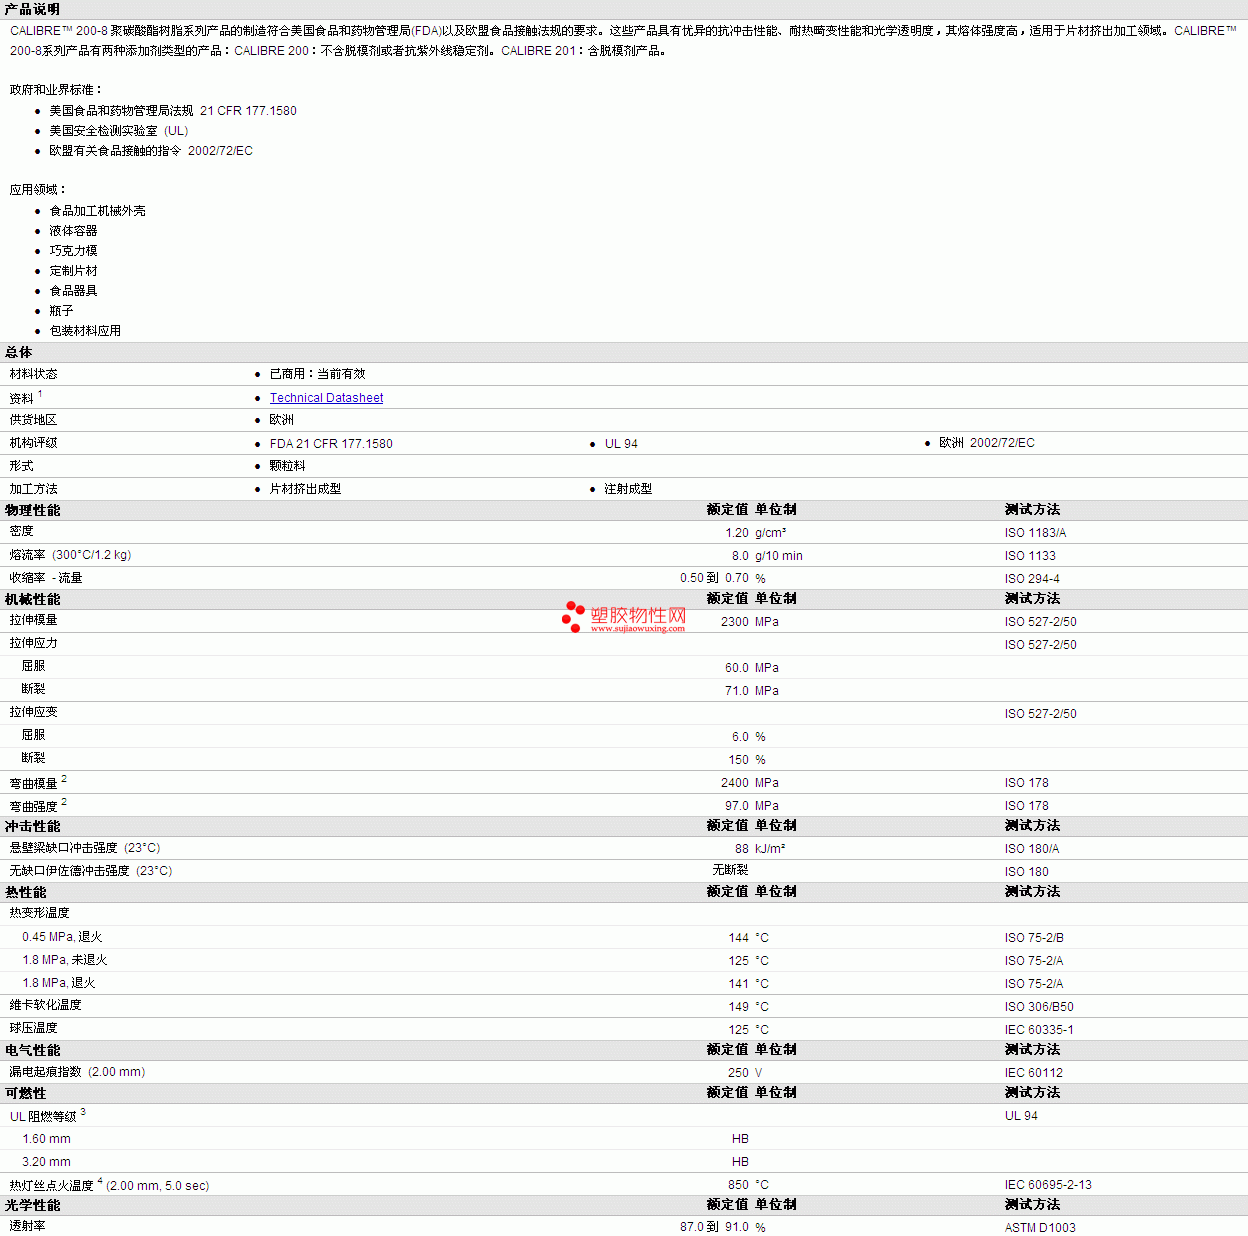Click the 瓶子 application item
The image size is (1248, 1236).
coord(62,311)
